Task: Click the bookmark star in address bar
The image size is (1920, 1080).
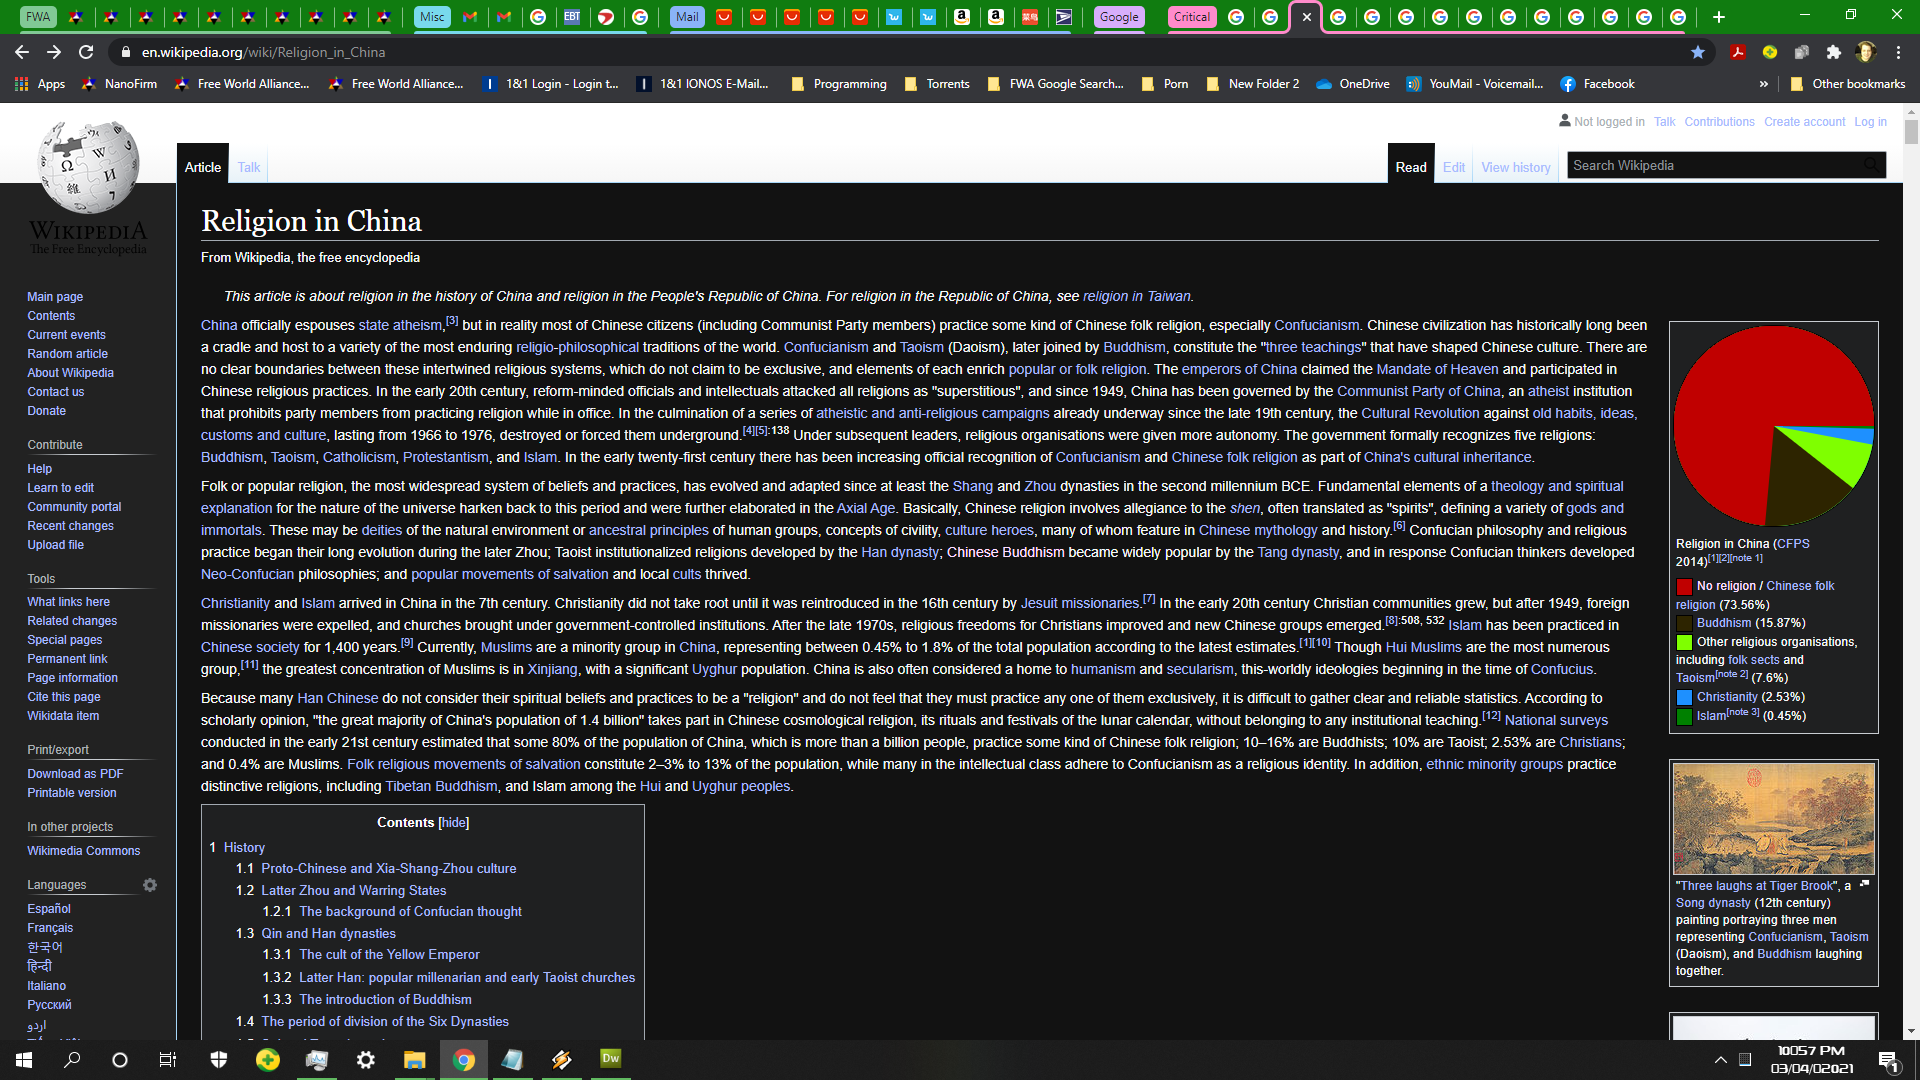Action: point(1698,52)
